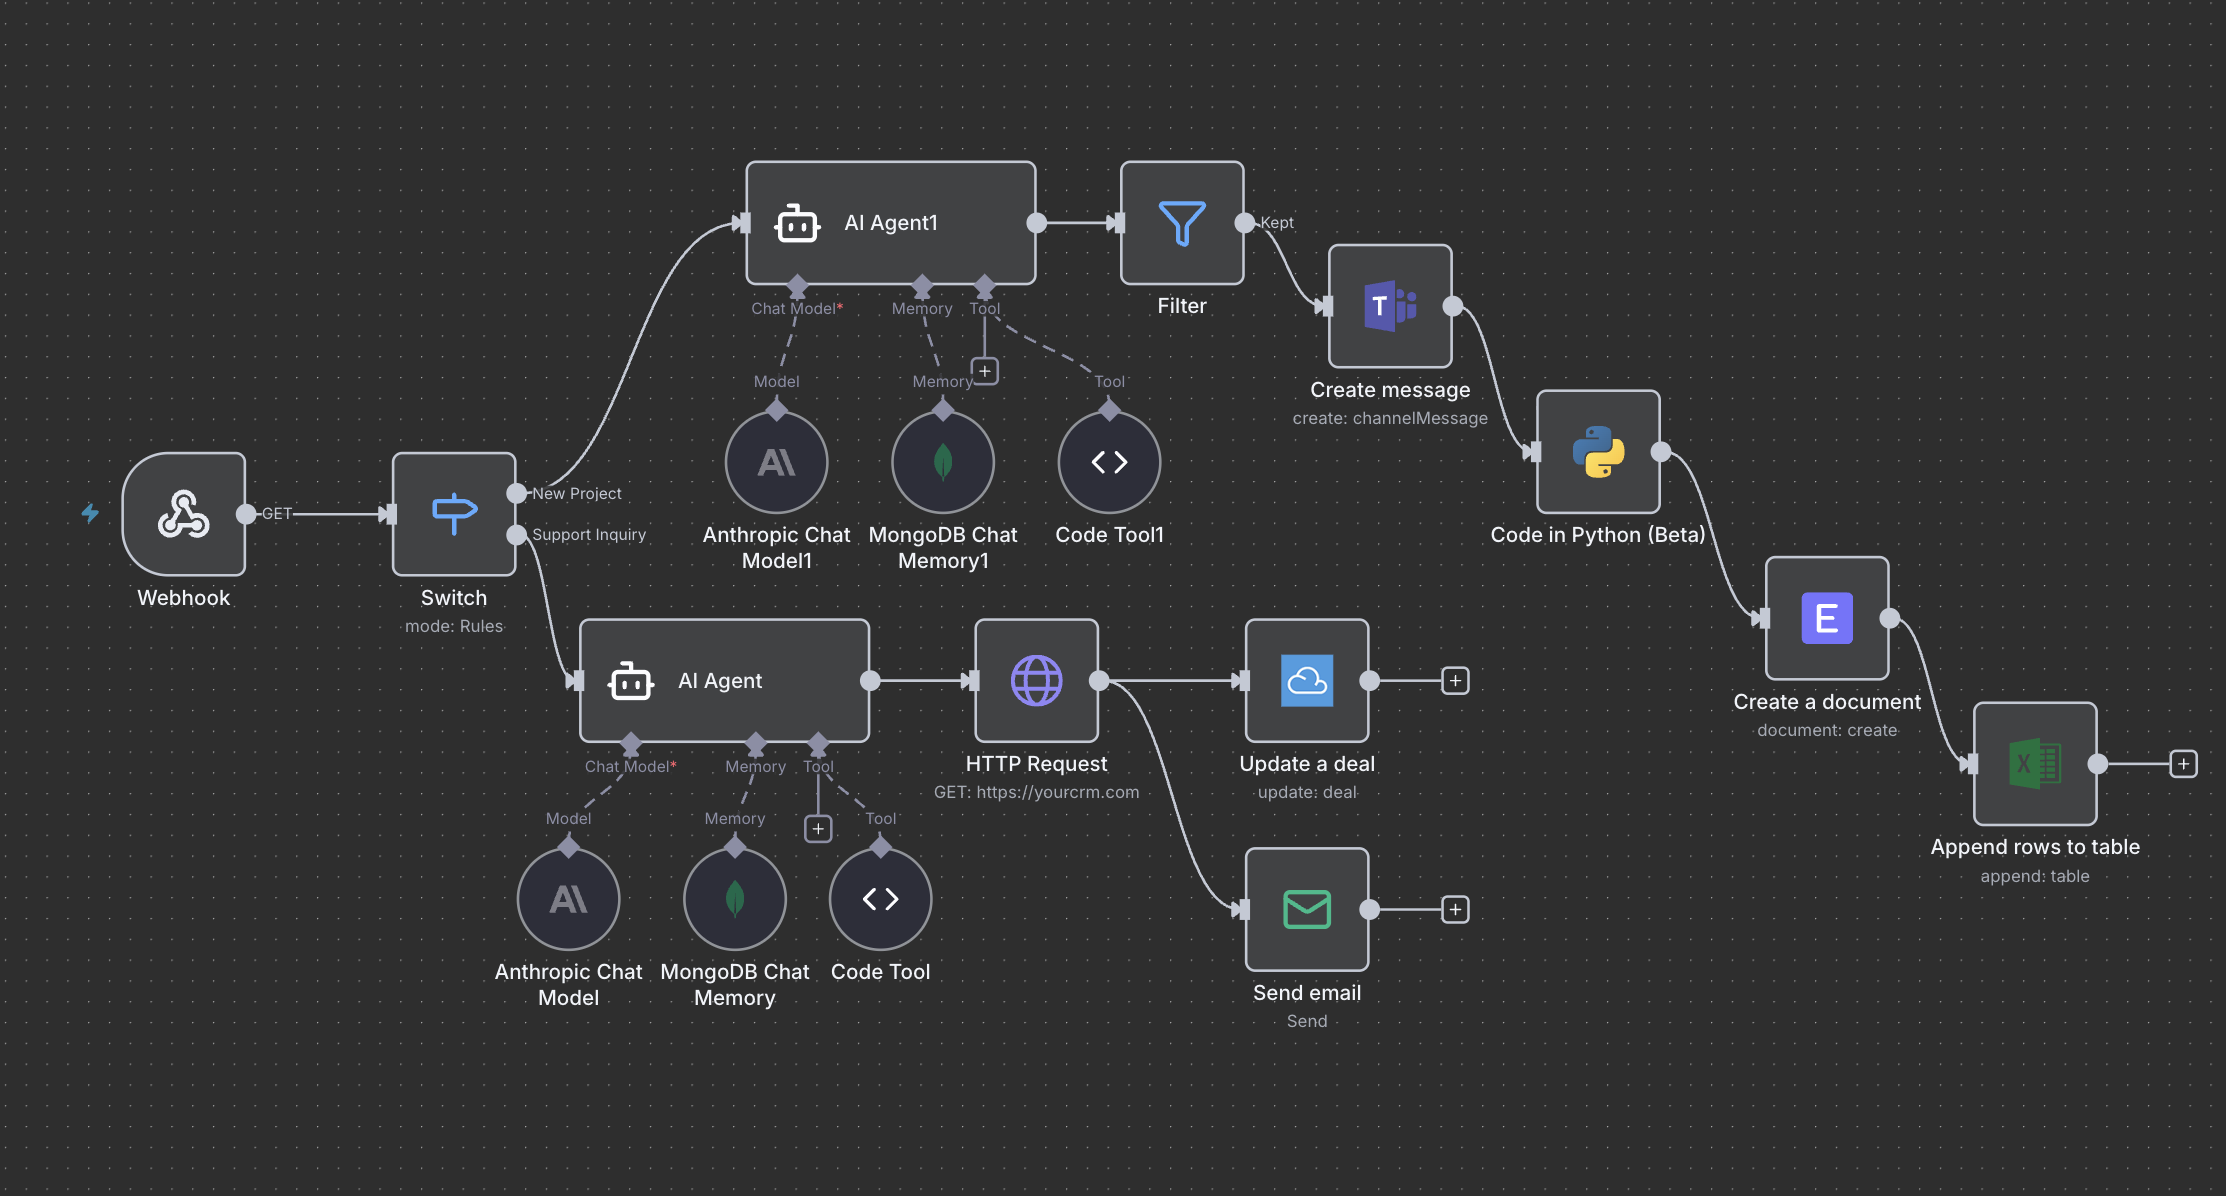Click the plus after Append rows to table

pyautogui.click(x=2185, y=762)
